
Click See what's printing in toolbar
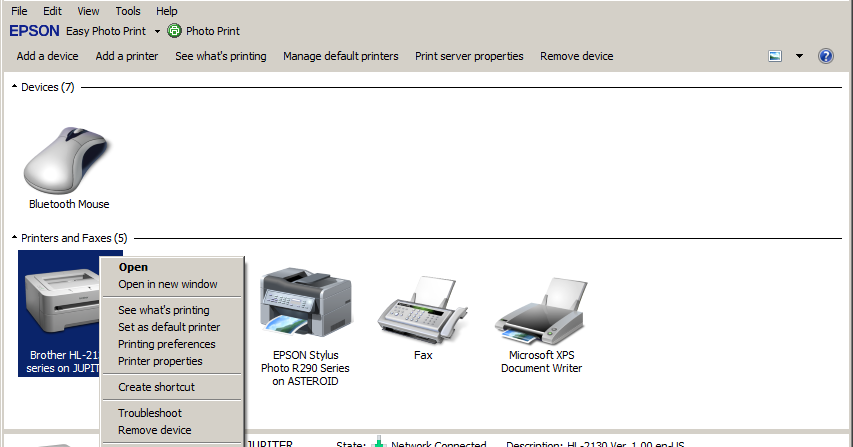coord(221,56)
